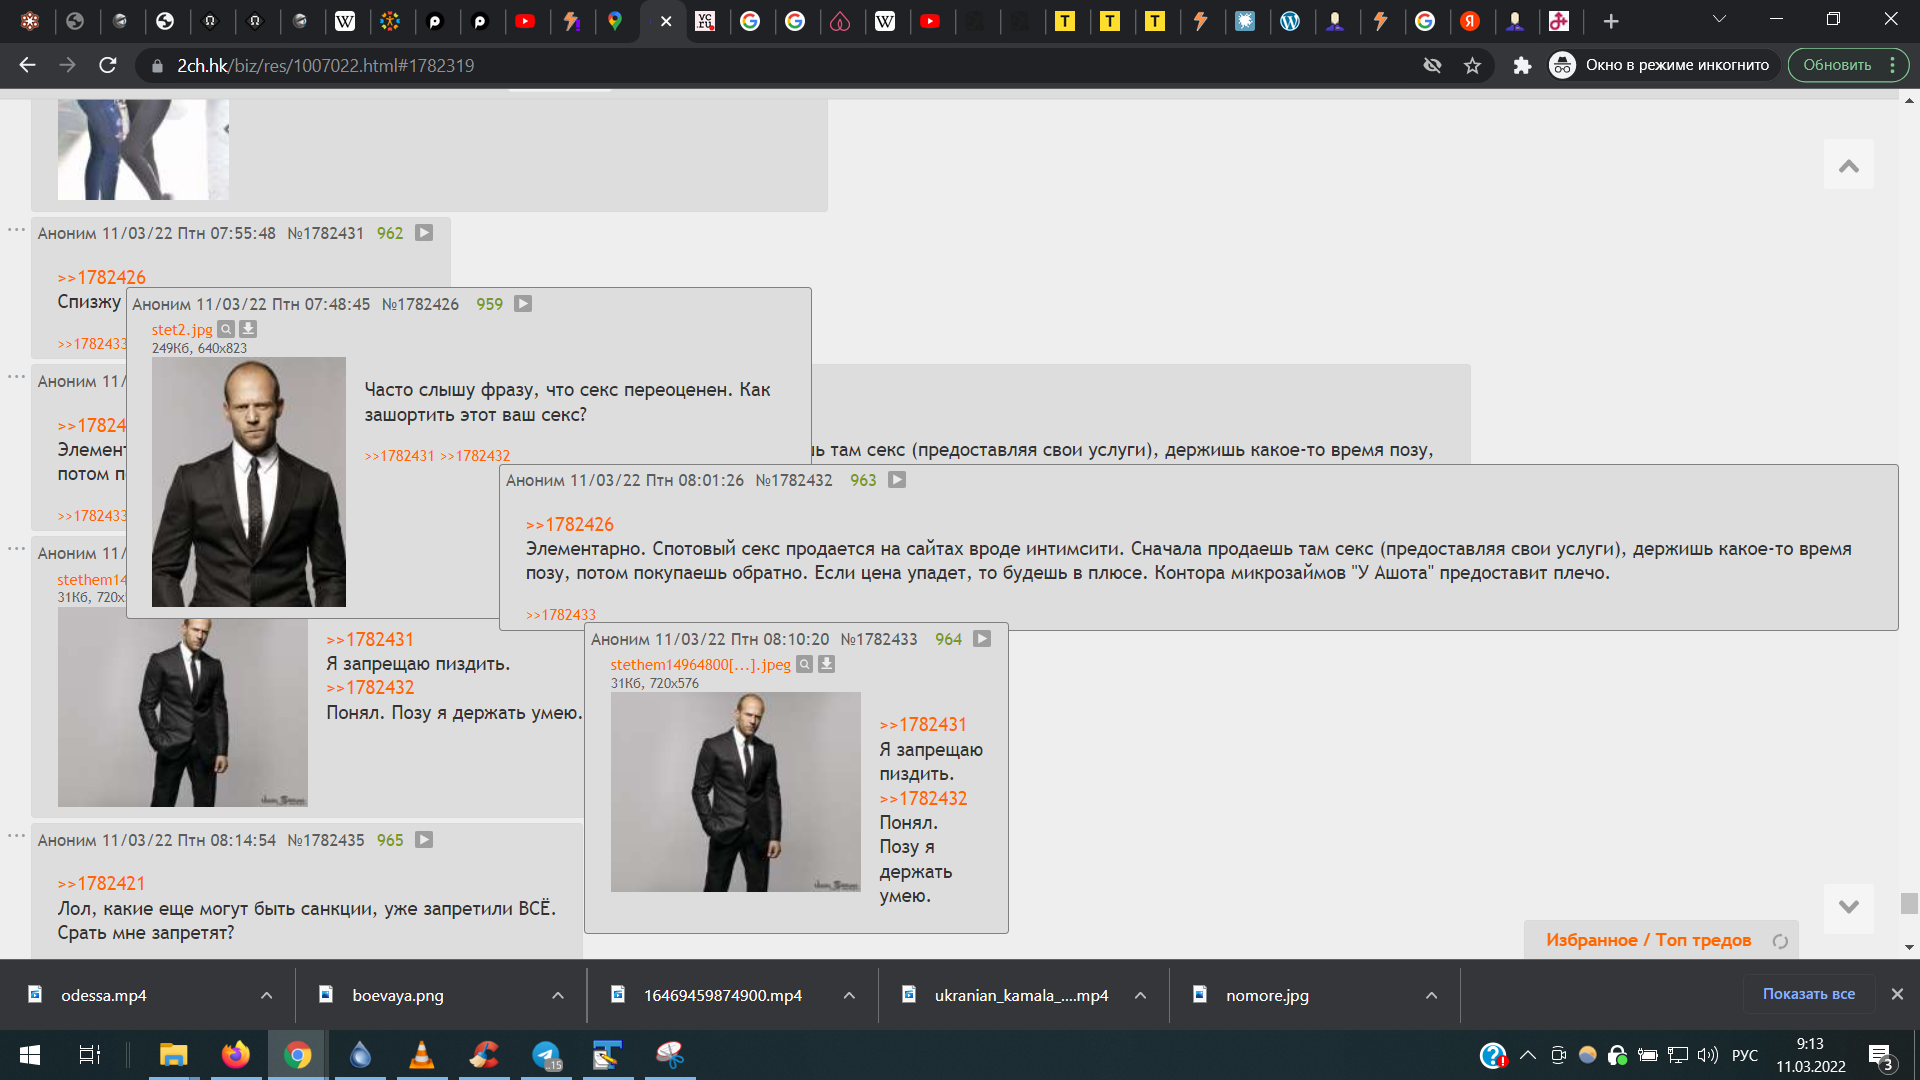Enlarge Statham portrait thumbnail in post 1782426
Image resolution: width=1920 pixels, height=1080 pixels.
pos(249,482)
